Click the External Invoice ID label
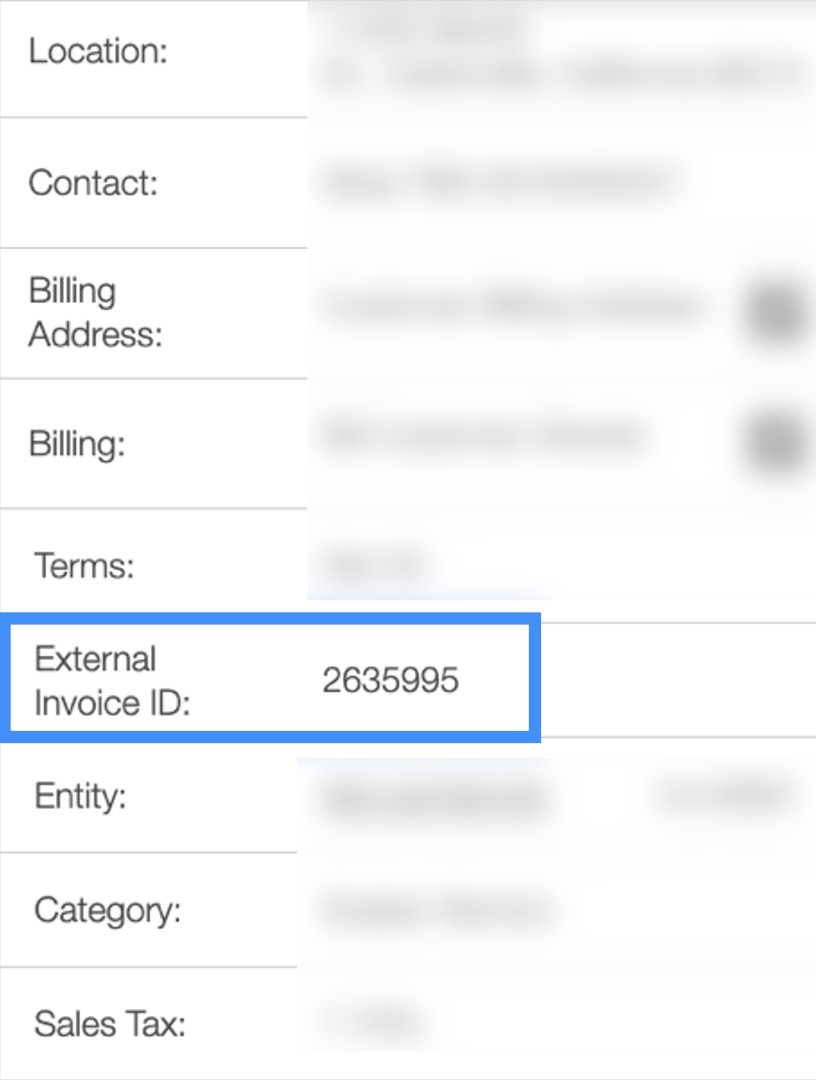Viewport: 816px width, 1080px height. pos(111,681)
